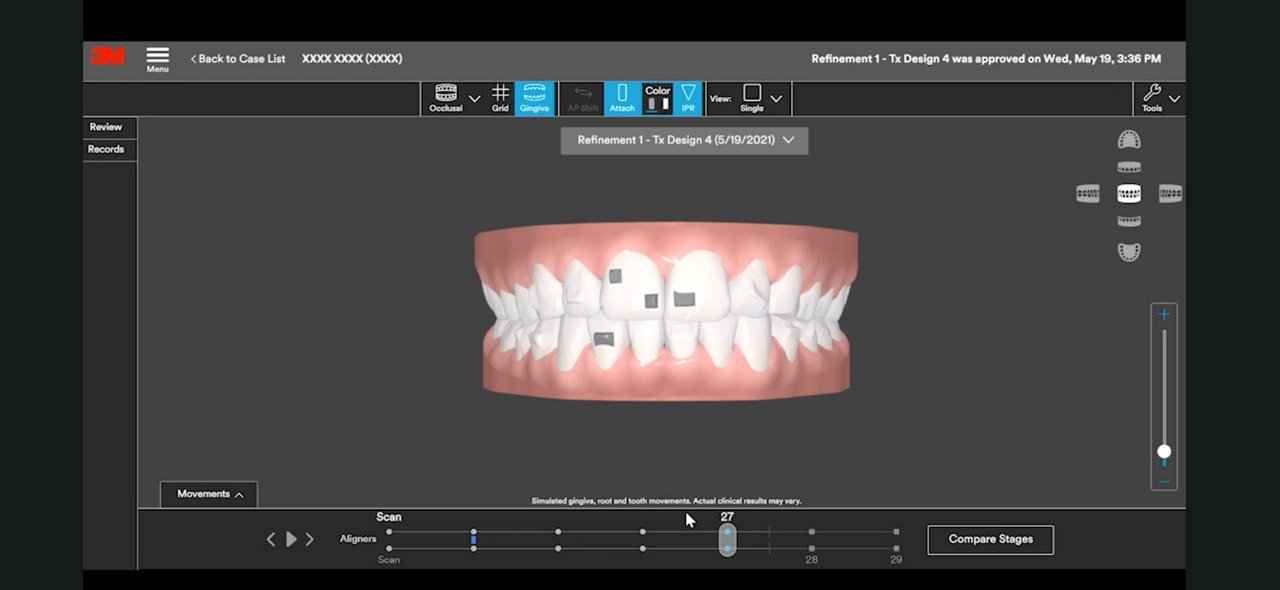Switch to the right side teeth view icon
The image size is (1280, 590).
pos(1170,194)
